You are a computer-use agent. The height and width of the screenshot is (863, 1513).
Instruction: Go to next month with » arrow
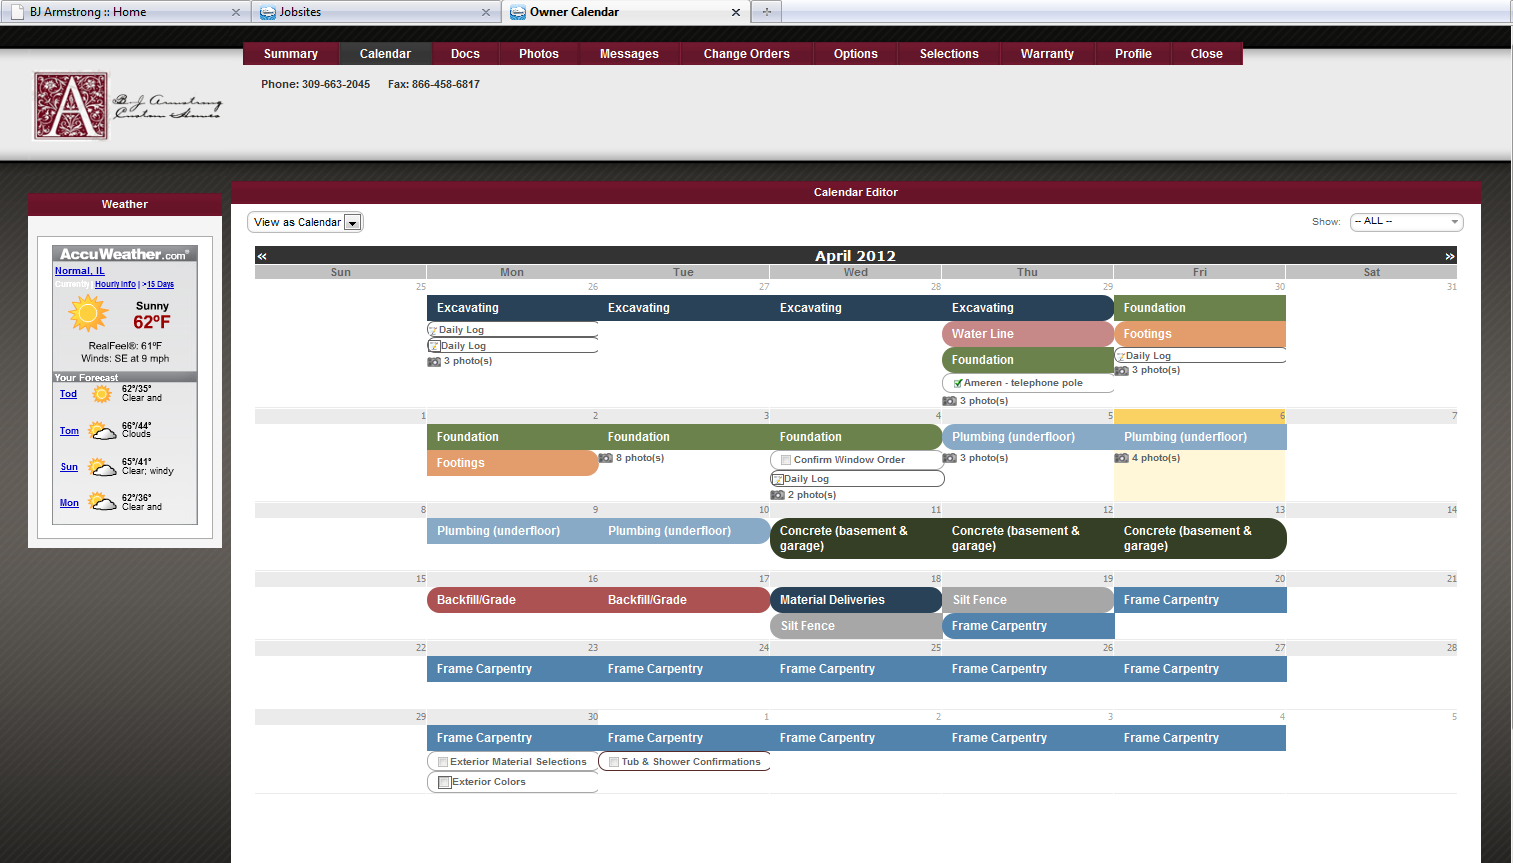click(1449, 256)
